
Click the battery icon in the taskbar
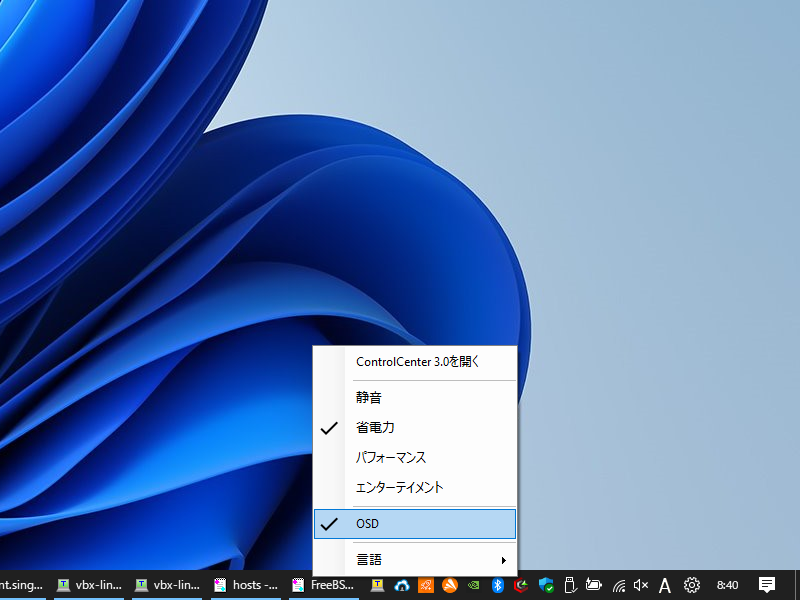[x=594, y=585]
